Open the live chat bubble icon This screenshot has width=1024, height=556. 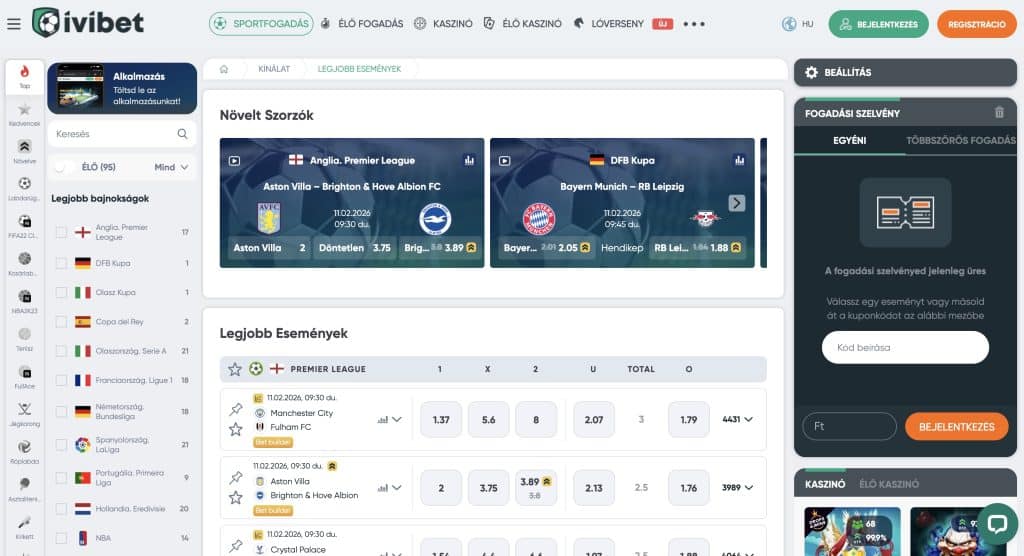coord(996,522)
